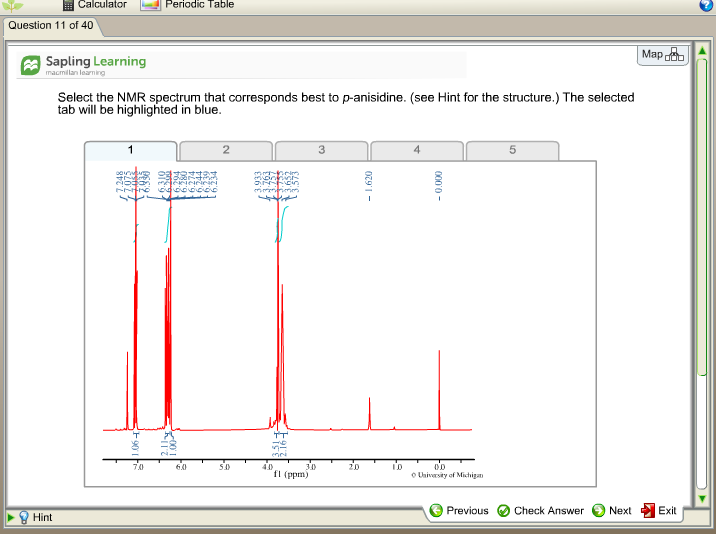The height and width of the screenshot is (537, 716).
Task: Click the blue help question mark icon
Action: 707,5
